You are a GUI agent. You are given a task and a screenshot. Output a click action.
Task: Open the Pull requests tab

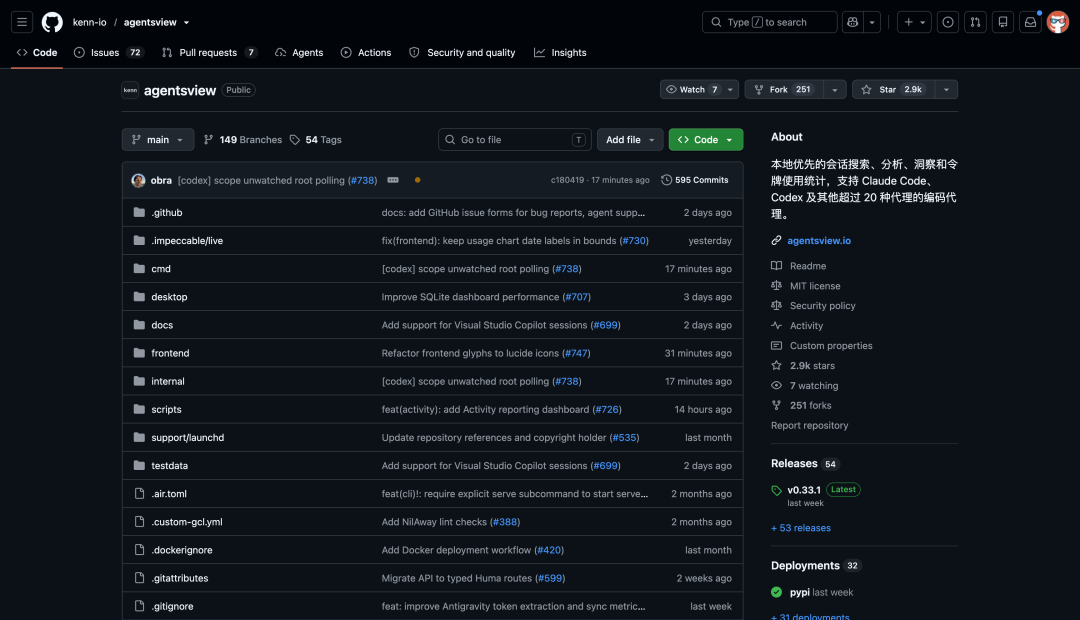click(x=209, y=52)
